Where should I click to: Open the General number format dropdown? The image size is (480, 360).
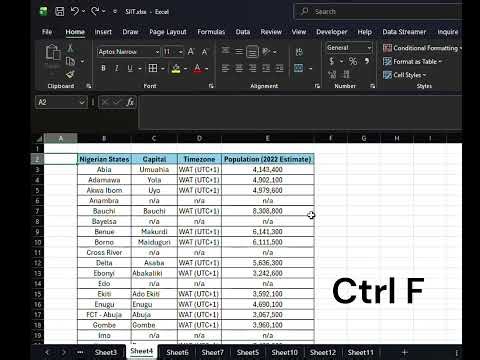click(x=369, y=48)
